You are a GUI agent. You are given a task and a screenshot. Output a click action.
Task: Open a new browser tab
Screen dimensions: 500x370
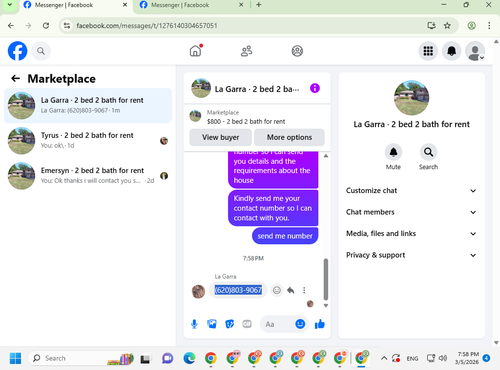pos(259,5)
